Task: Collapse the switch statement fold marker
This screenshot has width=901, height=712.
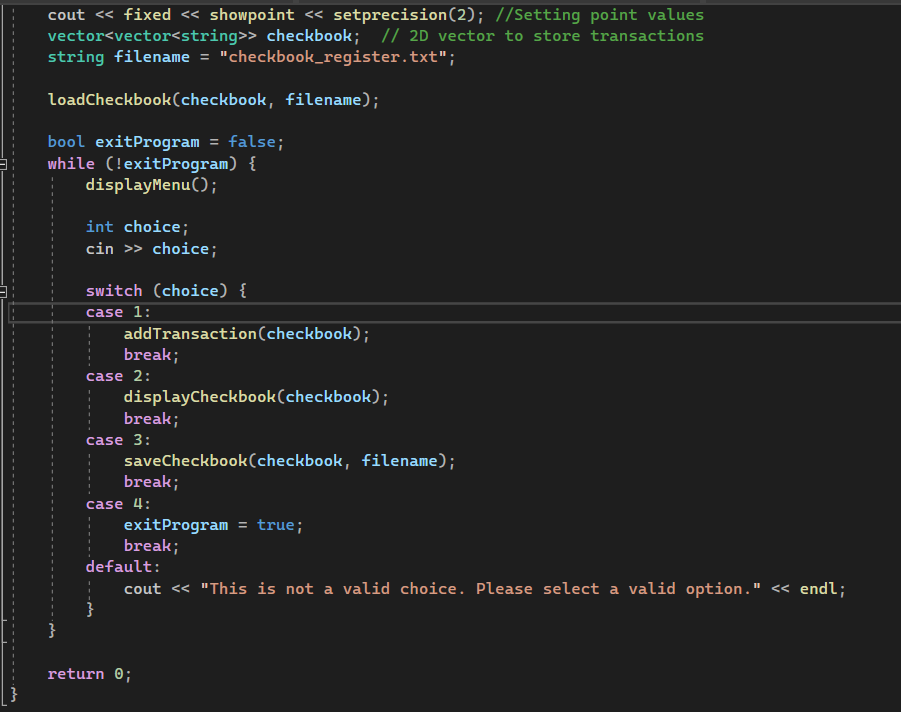Action: [x=4, y=290]
